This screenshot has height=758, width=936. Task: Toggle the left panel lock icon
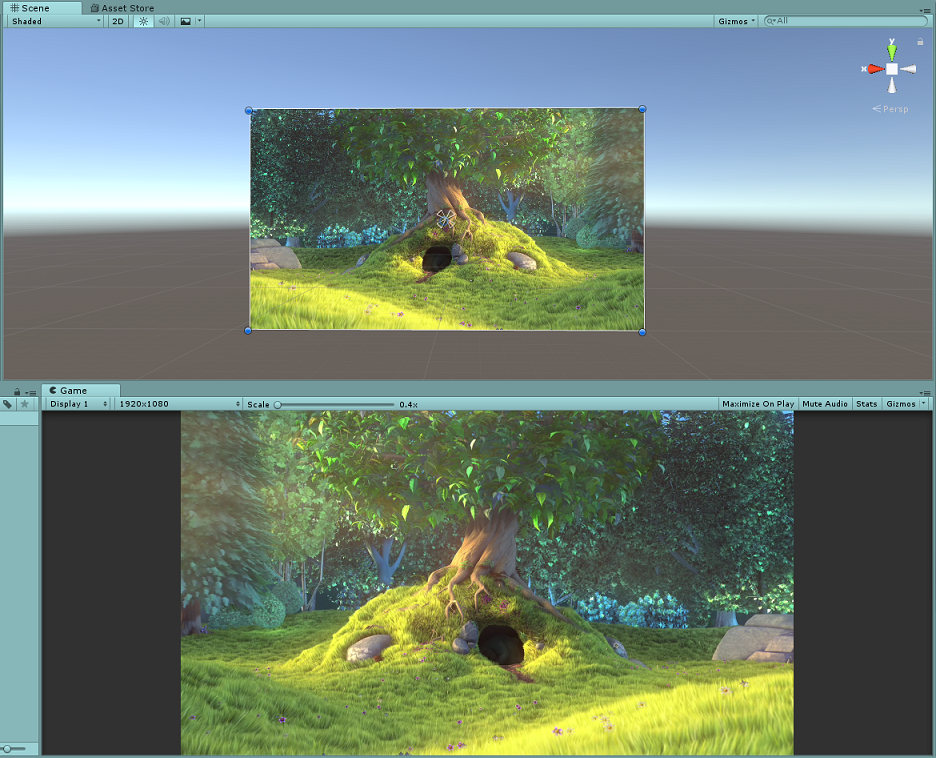[17, 392]
